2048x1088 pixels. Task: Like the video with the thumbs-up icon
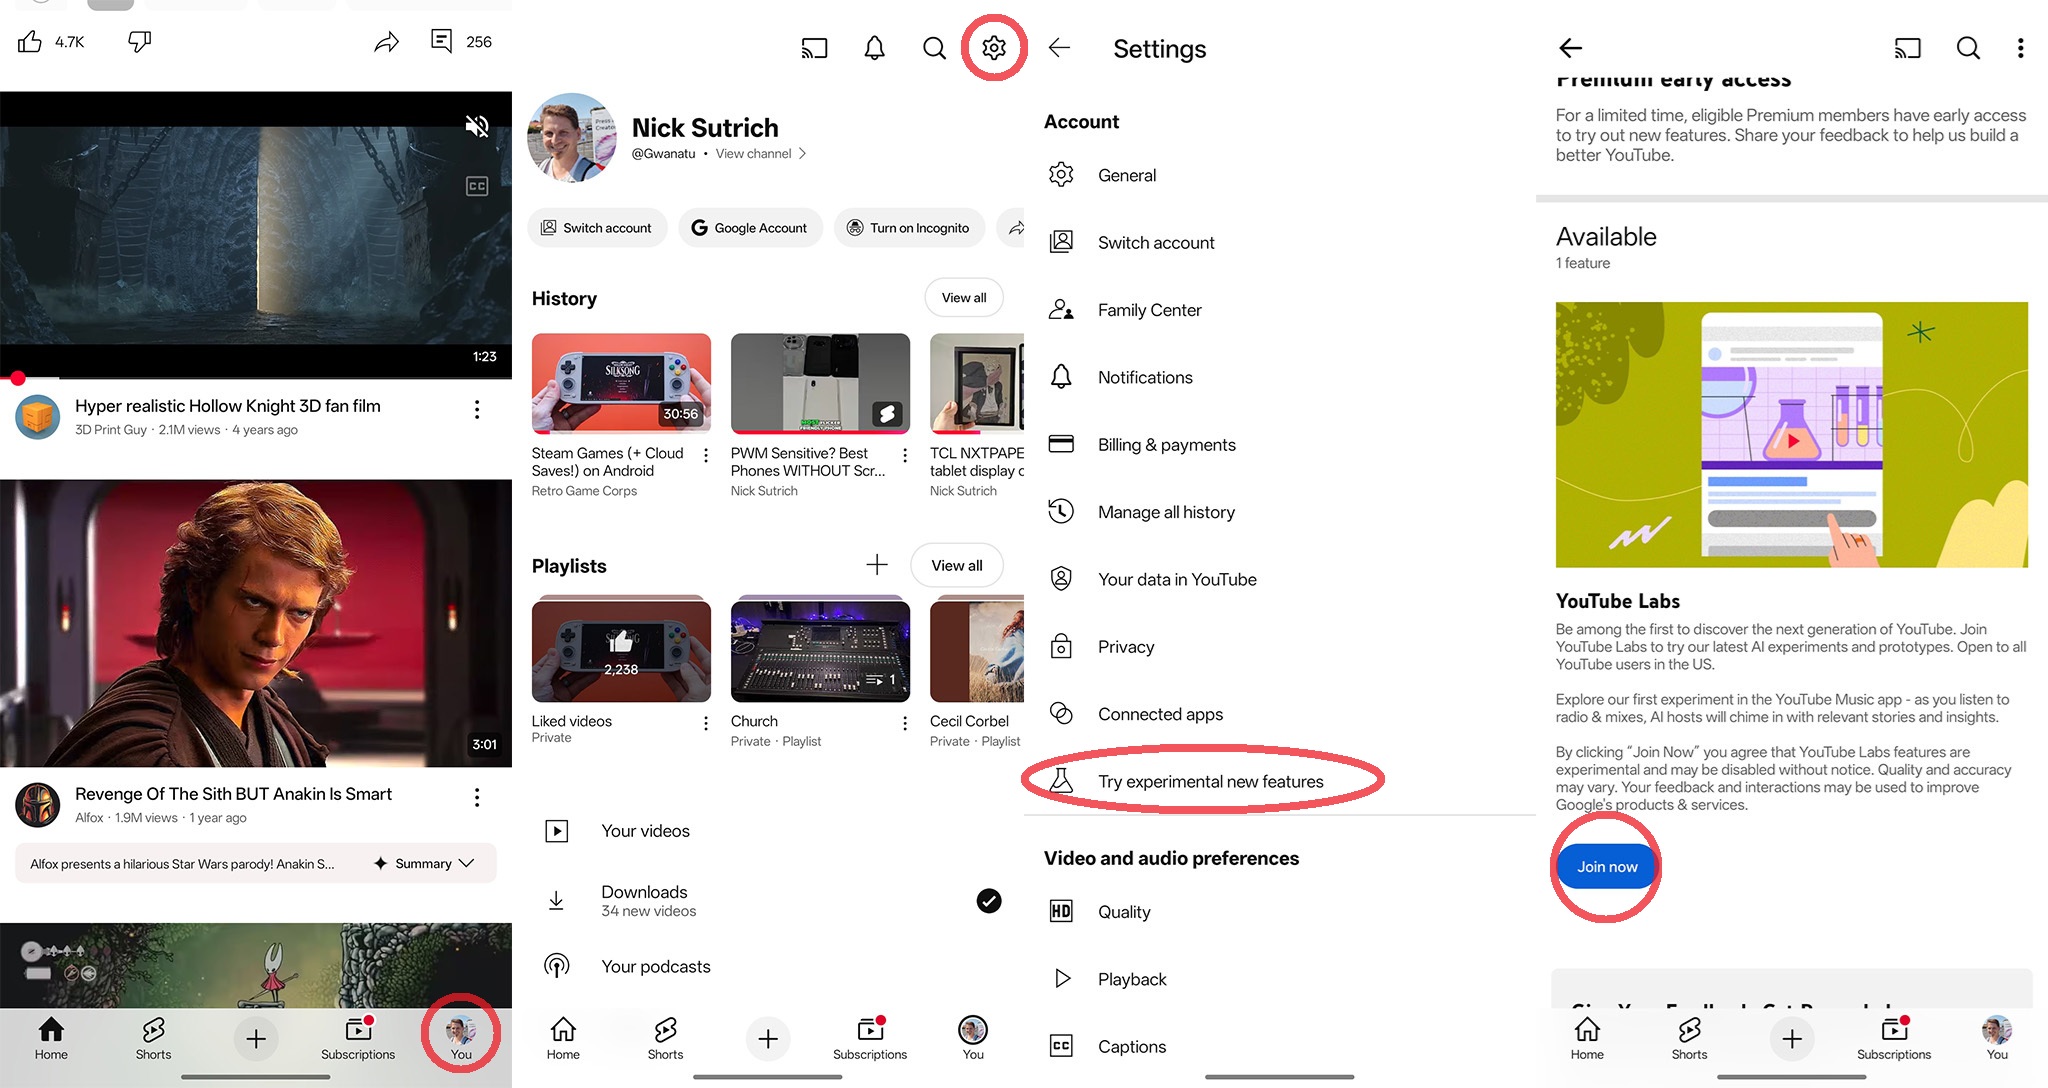(x=30, y=41)
